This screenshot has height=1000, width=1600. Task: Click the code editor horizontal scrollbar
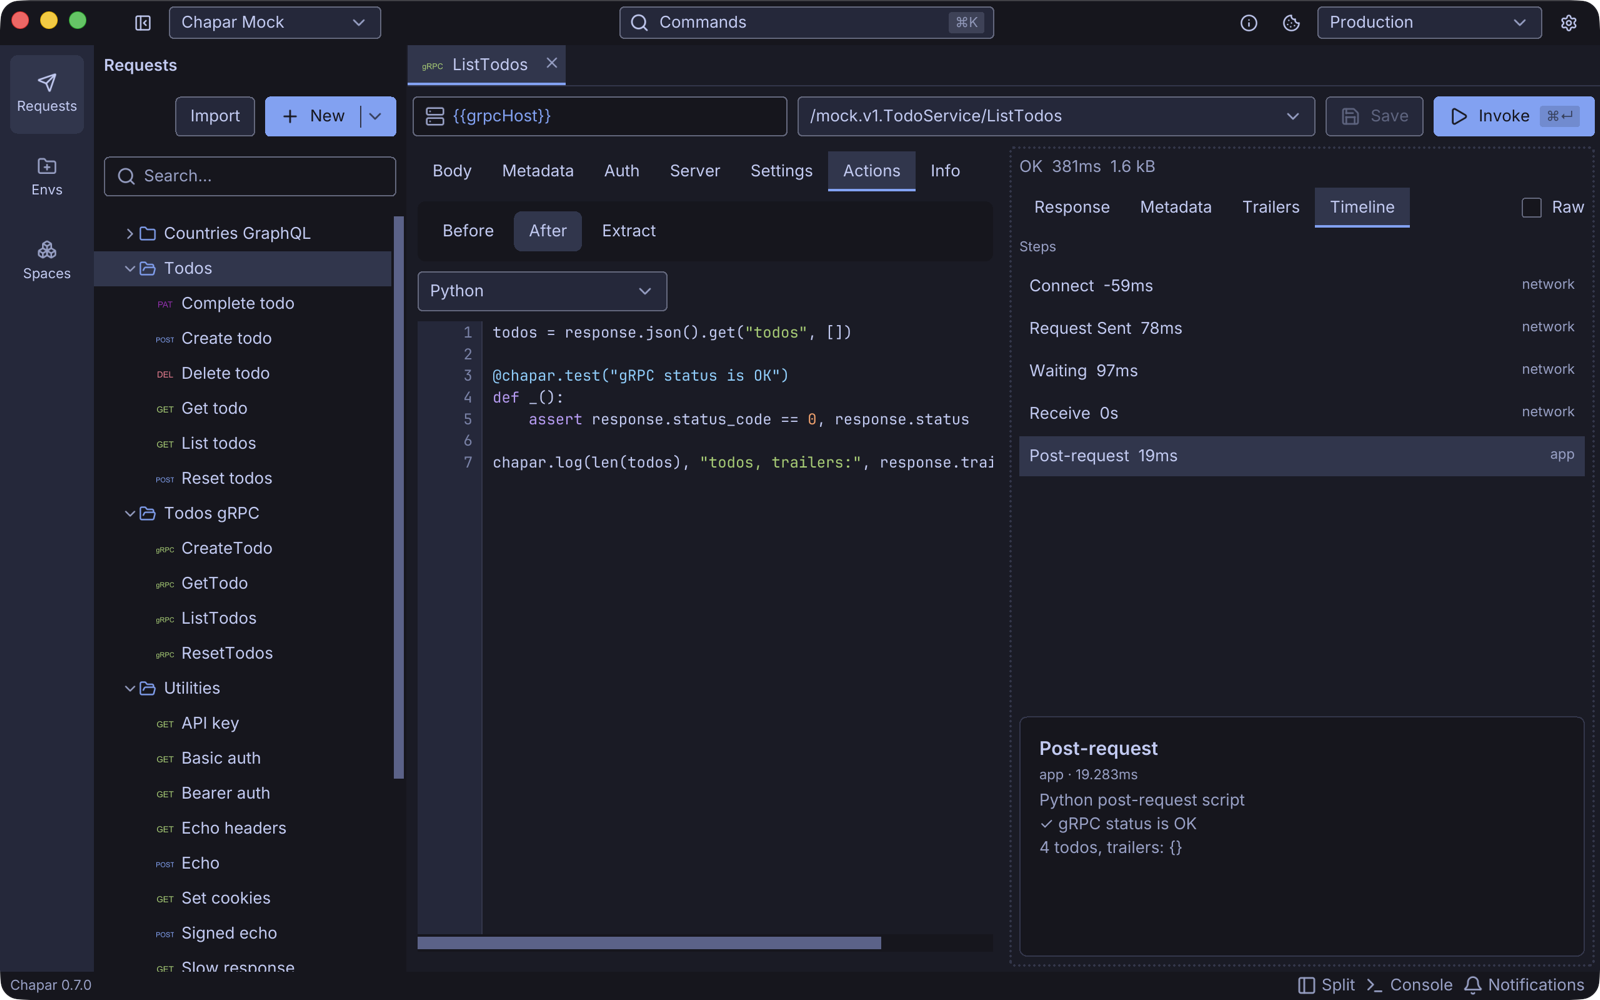click(649, 943)
